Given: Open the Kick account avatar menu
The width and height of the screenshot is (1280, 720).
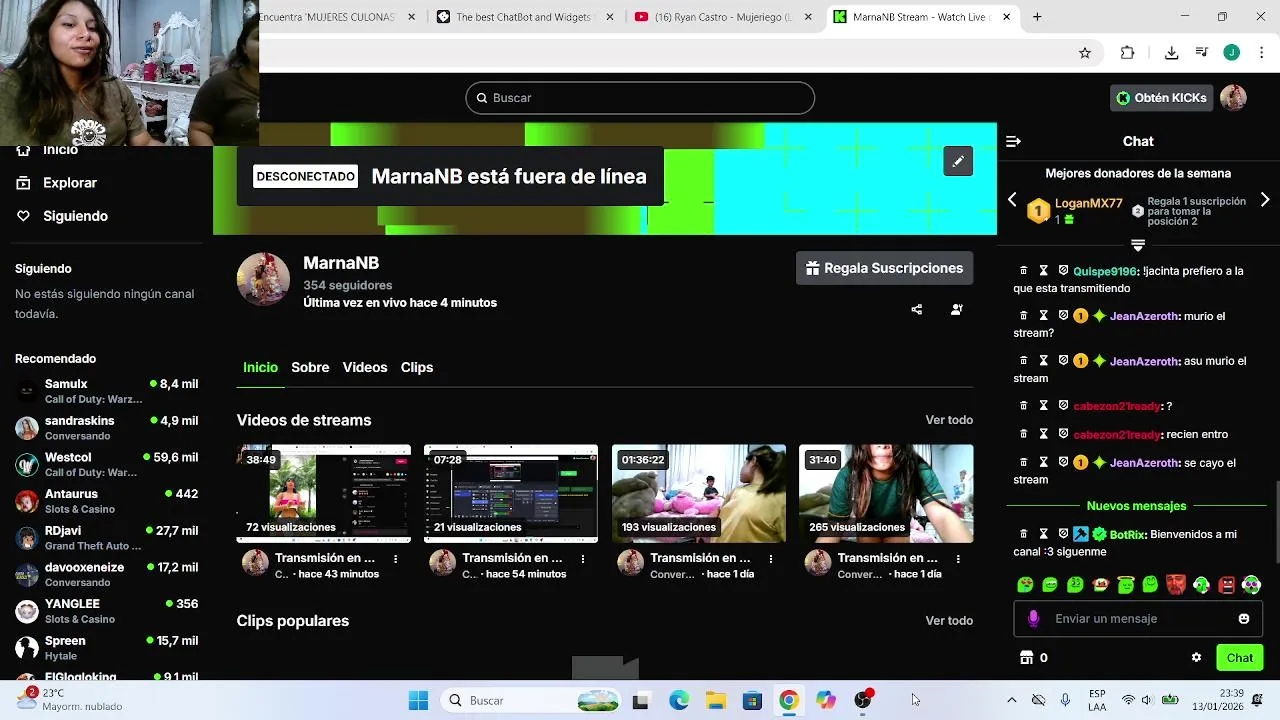Looking at the screenshot, I should pos(1233,98).
